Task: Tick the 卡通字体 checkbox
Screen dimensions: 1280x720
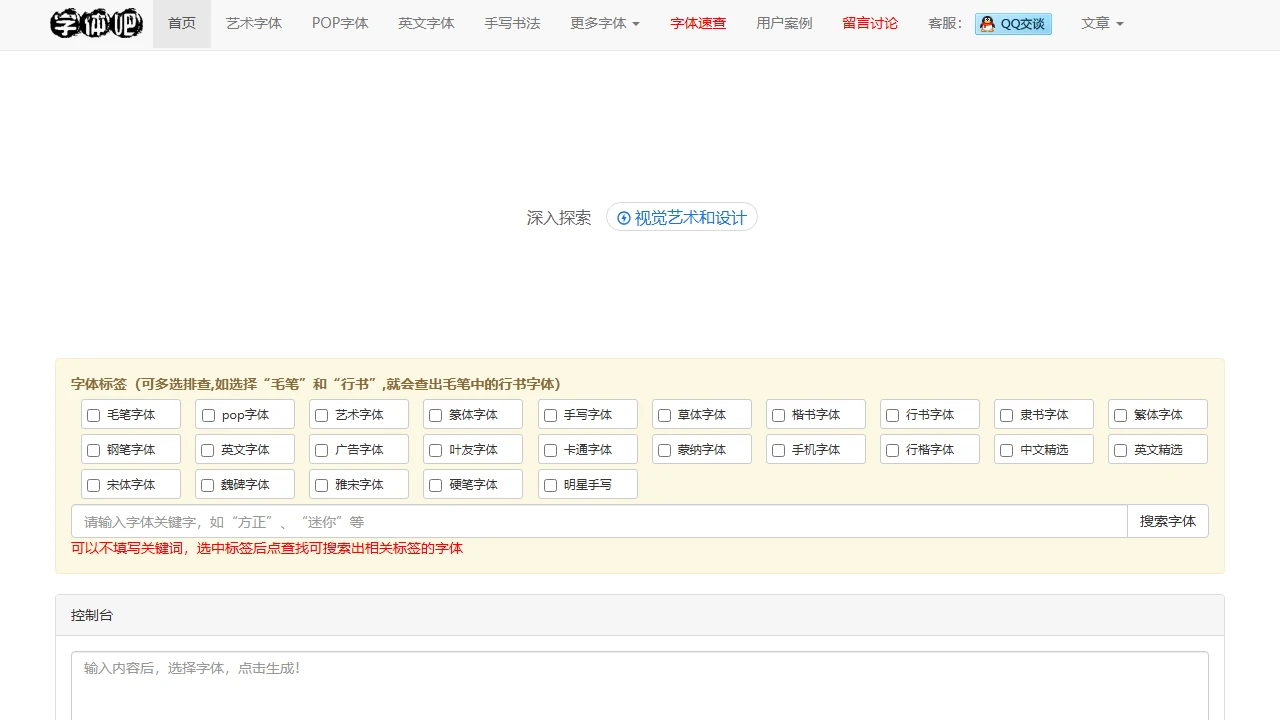Action: 550,449
